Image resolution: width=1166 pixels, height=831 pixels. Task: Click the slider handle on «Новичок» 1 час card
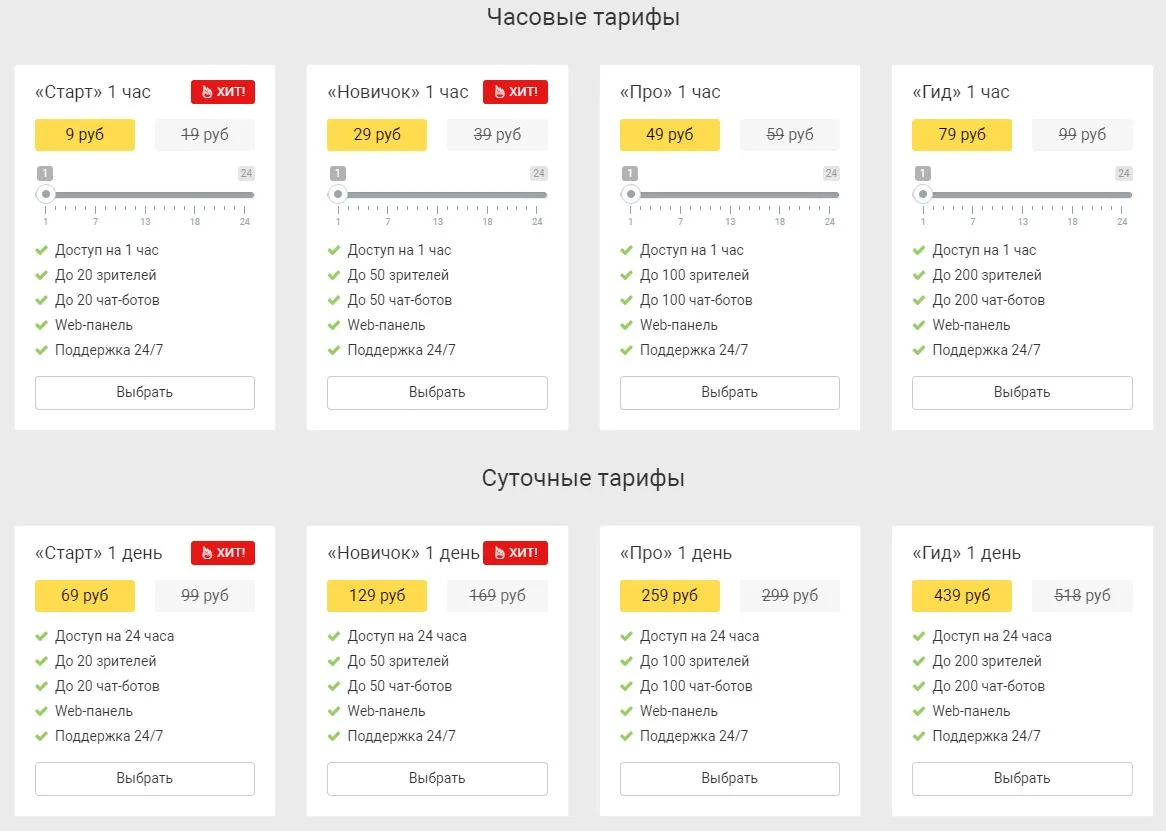point(338,194)
